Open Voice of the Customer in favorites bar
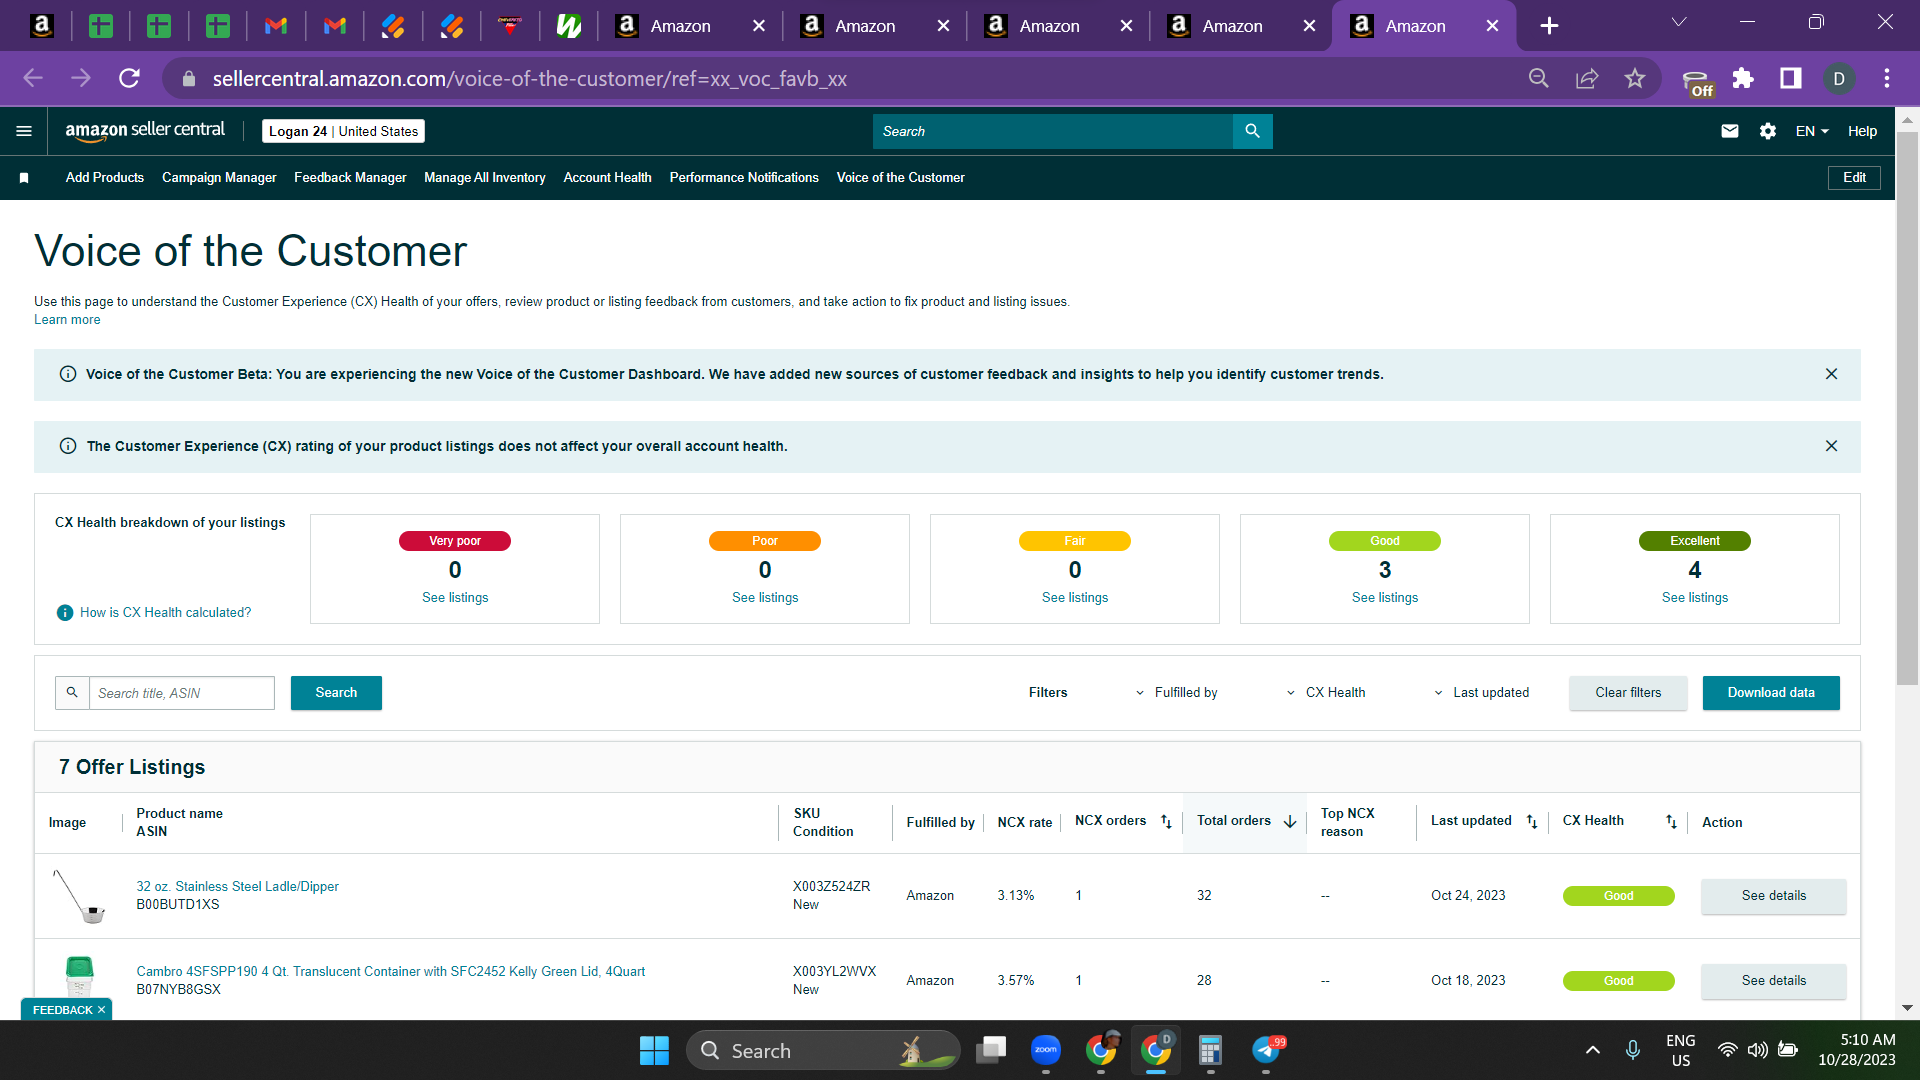Screen dimensions: 1920x1080 (x=901, y=178)
